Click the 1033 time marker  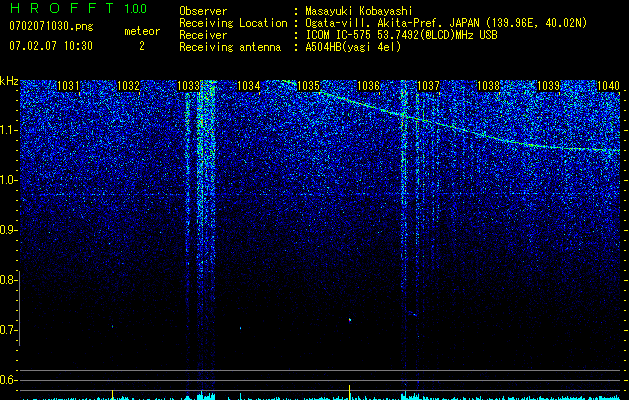(x=188, y=86)
